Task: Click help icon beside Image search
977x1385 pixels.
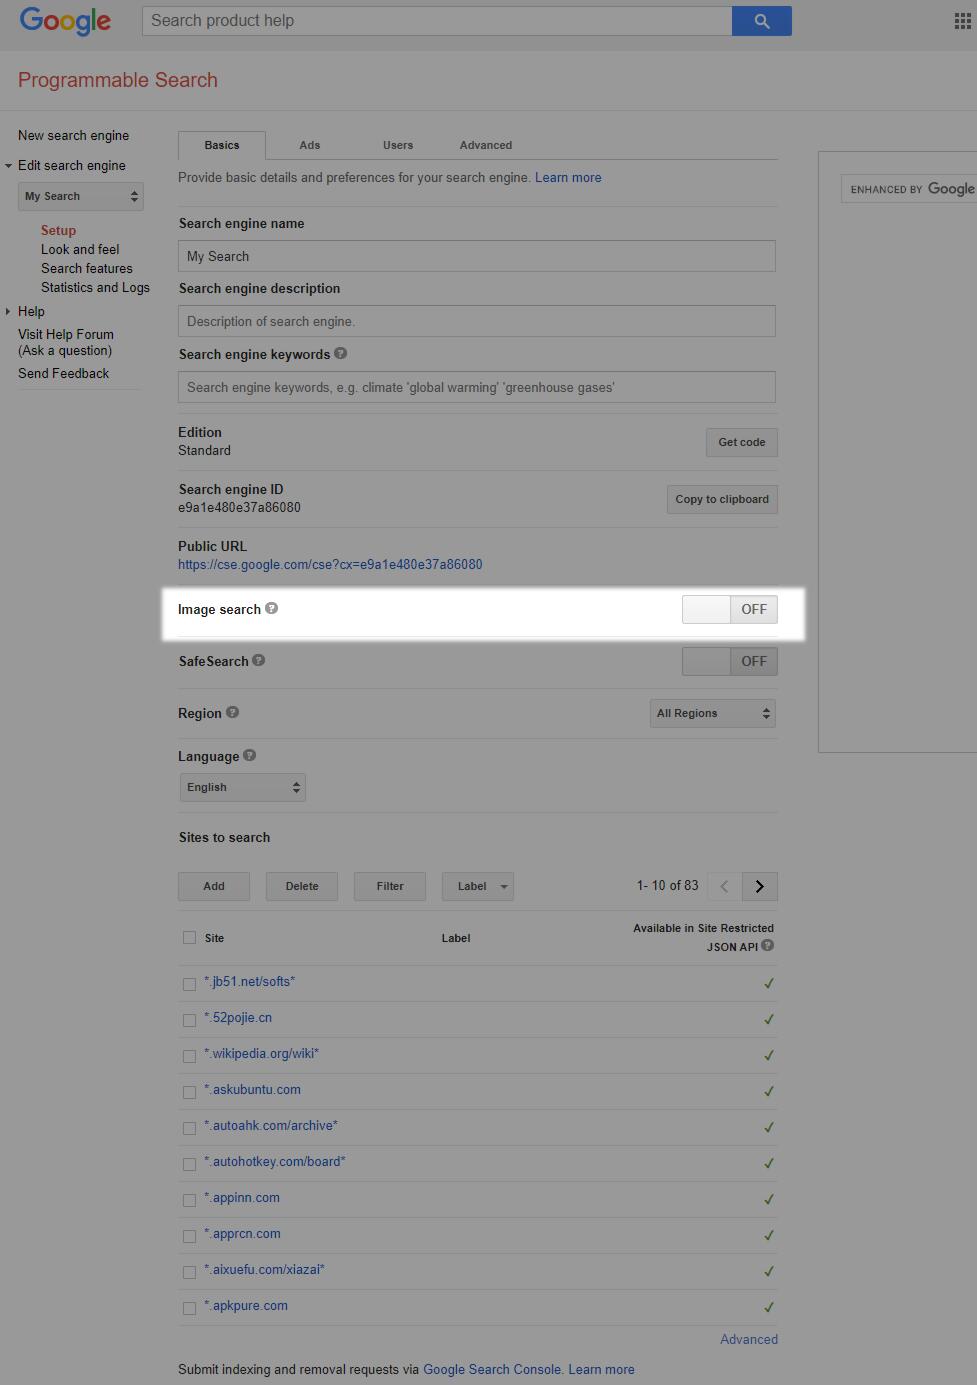Action: pos(271,608)
